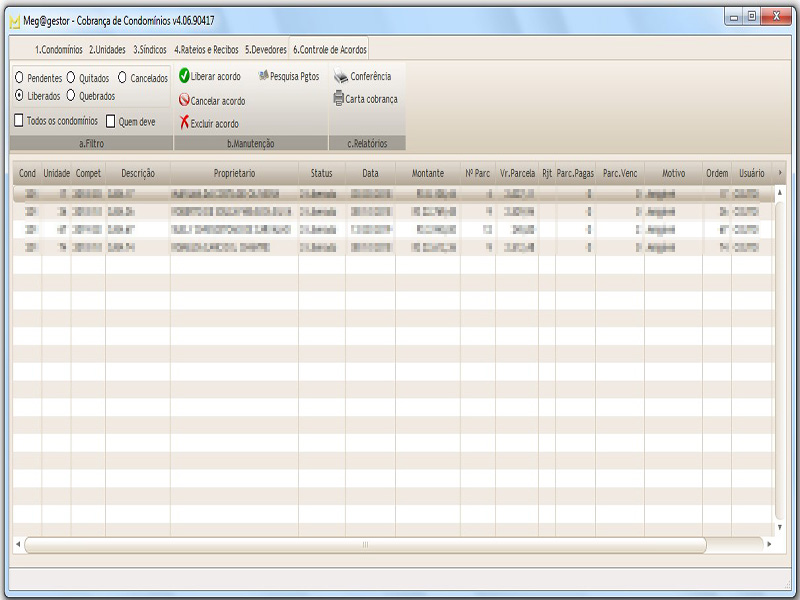800x600 pixels.
Task: Click the Cancelar acordo red icon
Action: click(x=185, y=100)
